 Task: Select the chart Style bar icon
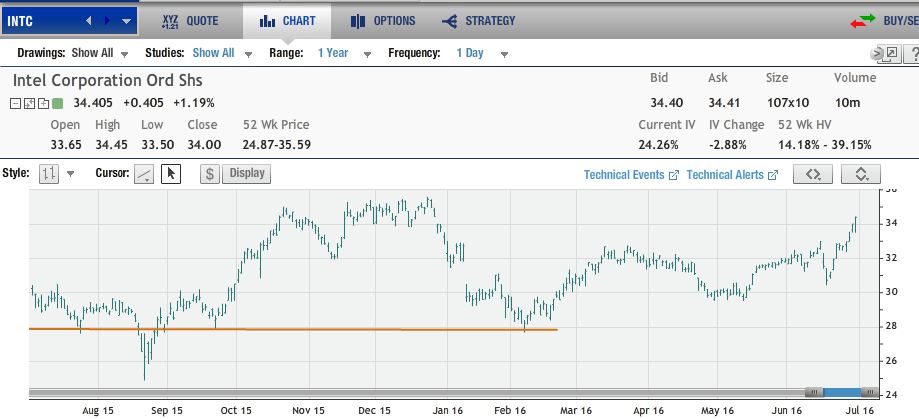[x=49, y=173]
